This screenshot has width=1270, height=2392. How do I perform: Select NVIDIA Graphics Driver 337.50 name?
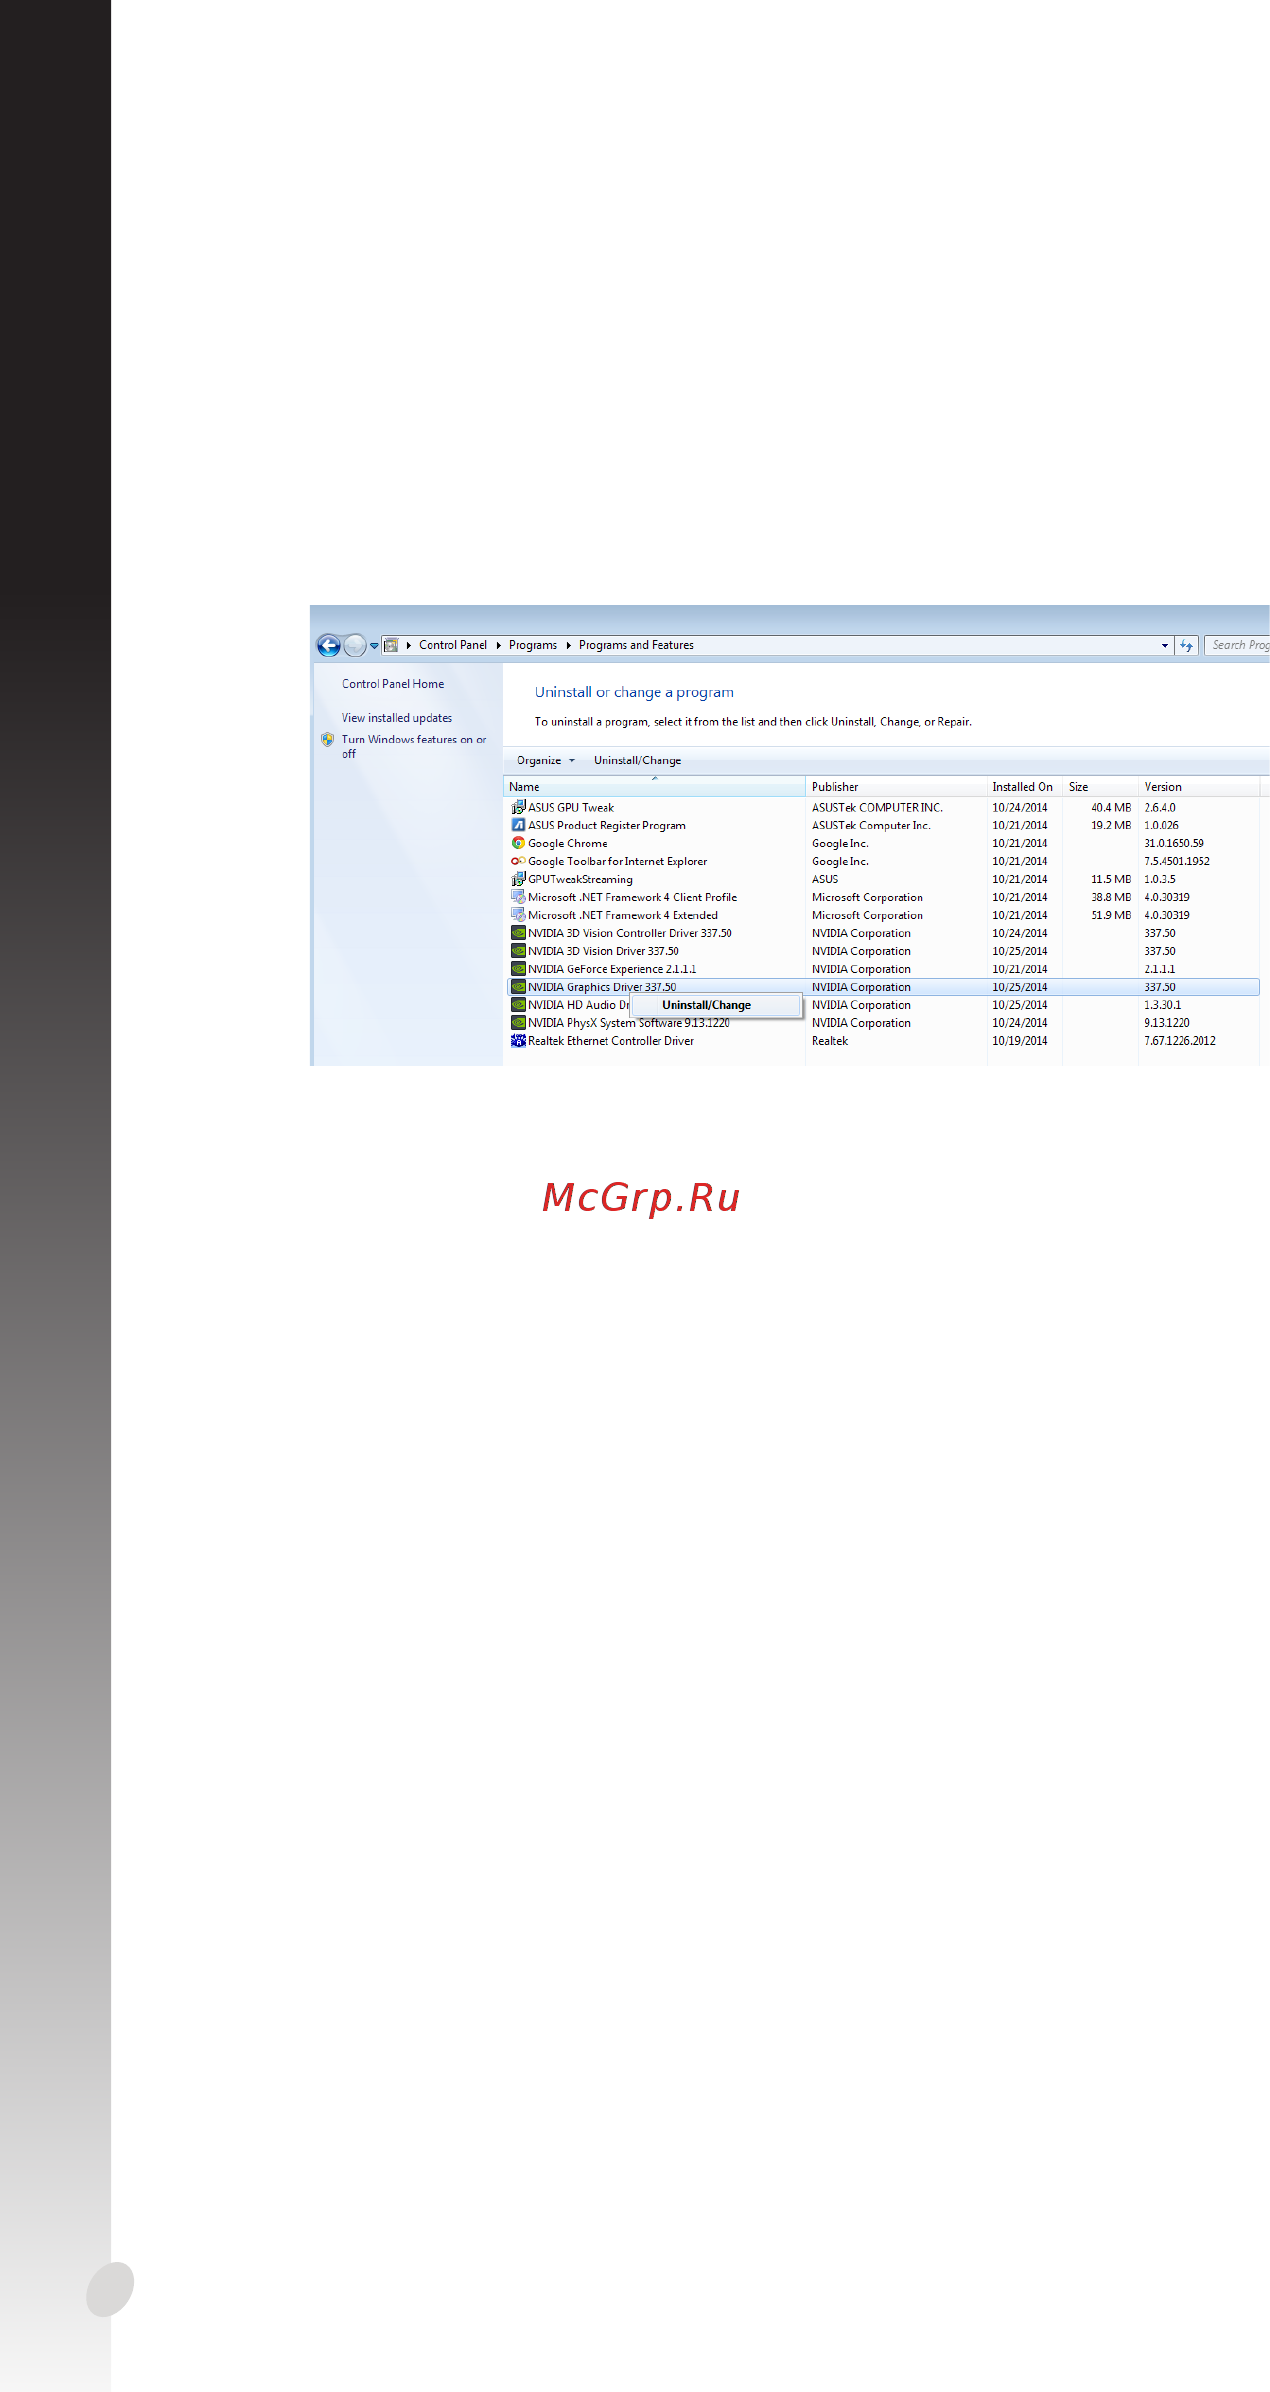point(602,988)
